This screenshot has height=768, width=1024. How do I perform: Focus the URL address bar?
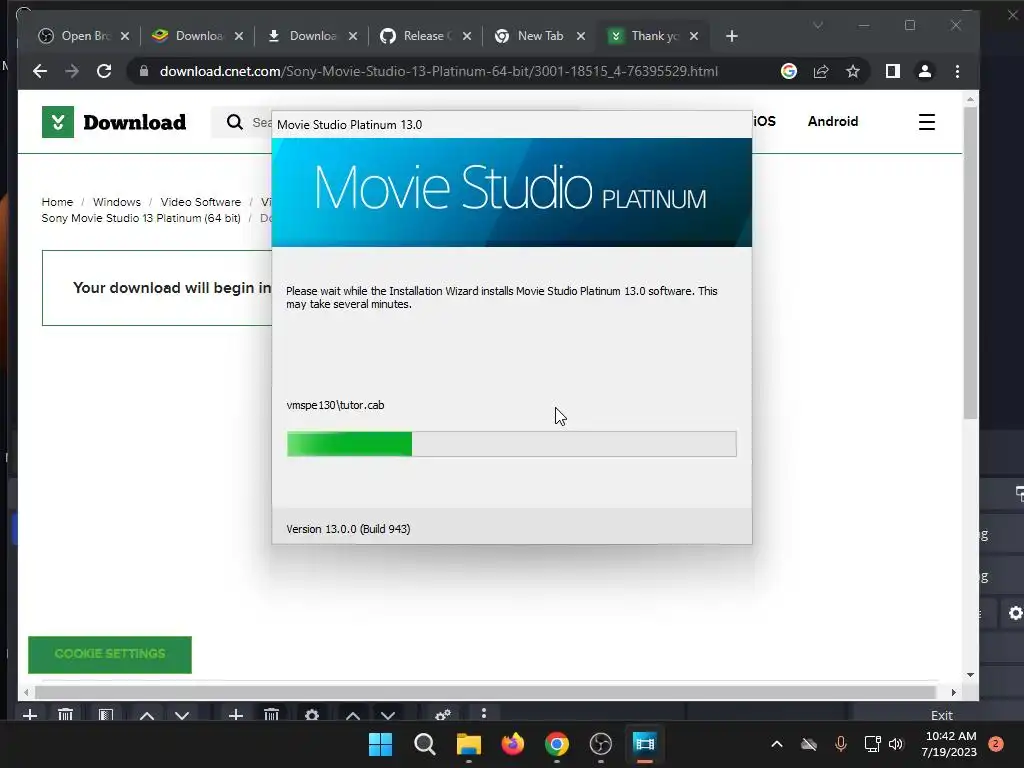click(438, 71)
